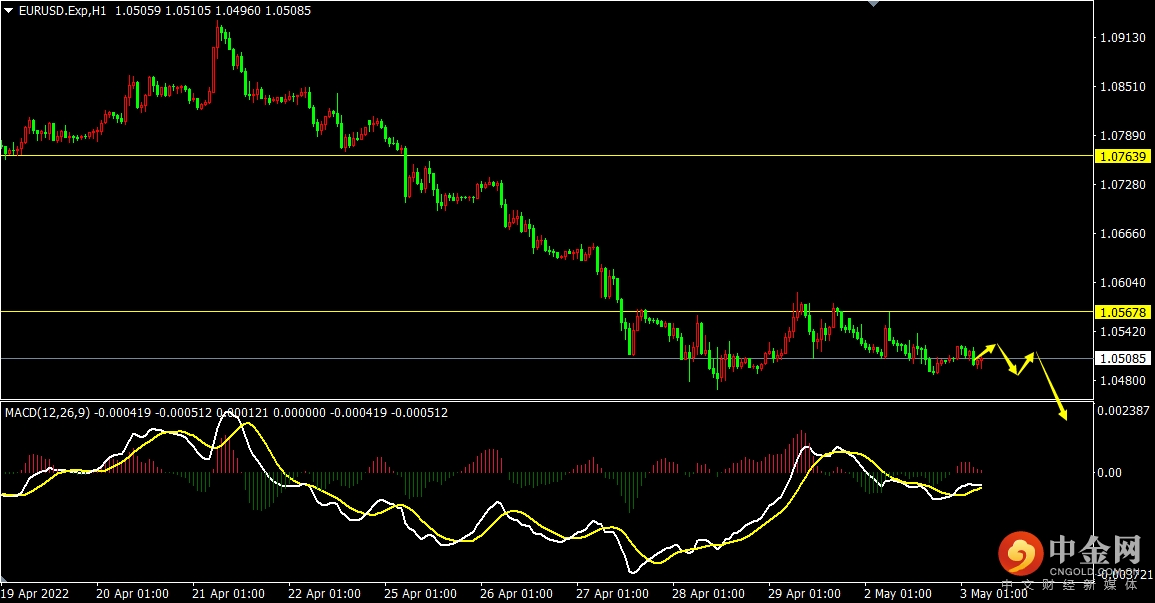This screenshot has width=1155, height=603.
Task: Click the 中金网 round orange logo icon
Action: (1021, 553)
